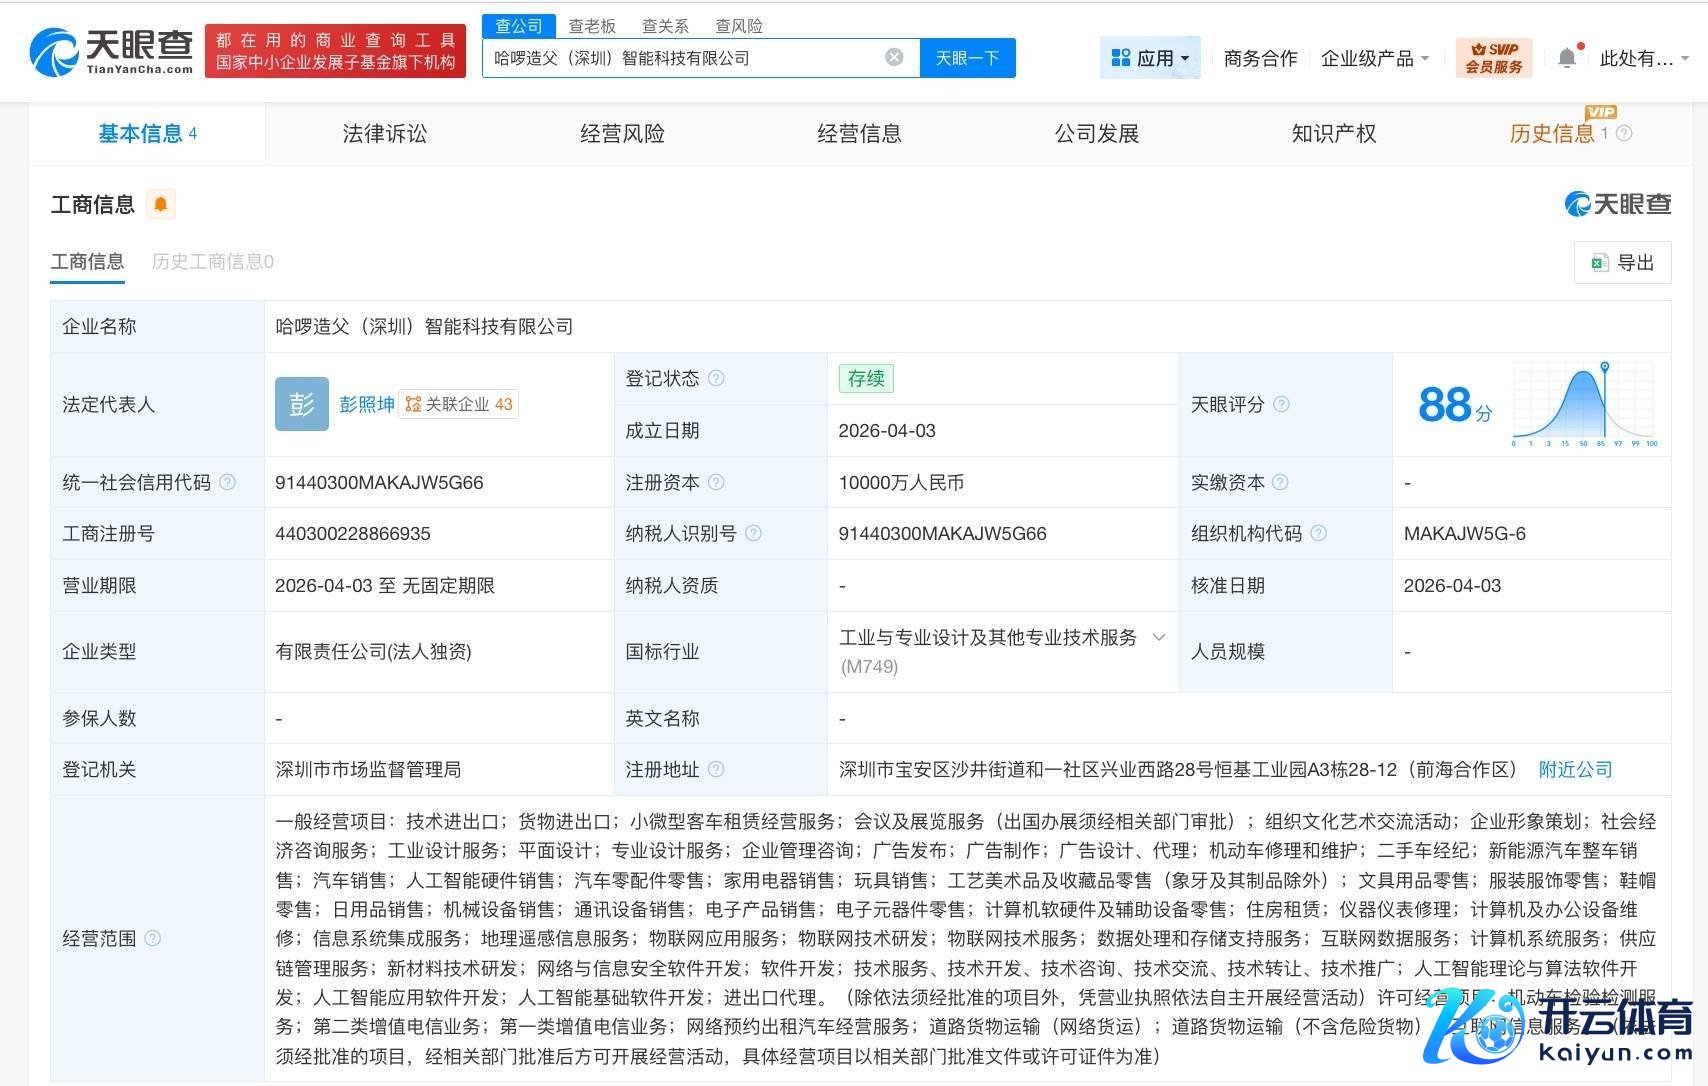
Task: Click help icon next to 登记状态
Action: click(x=716, y=378)
